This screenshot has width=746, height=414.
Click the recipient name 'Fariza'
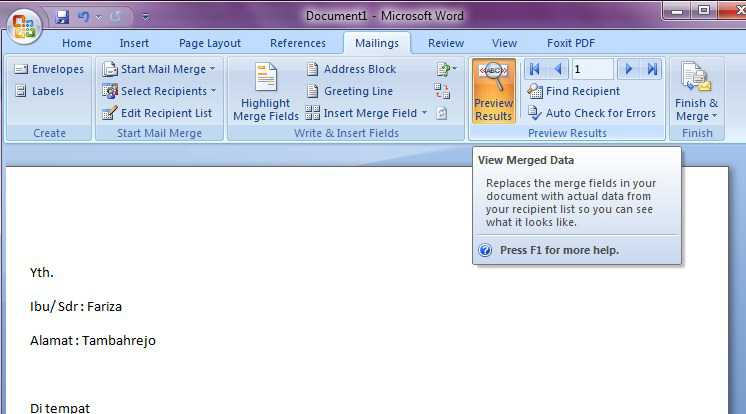click(104, 306)
